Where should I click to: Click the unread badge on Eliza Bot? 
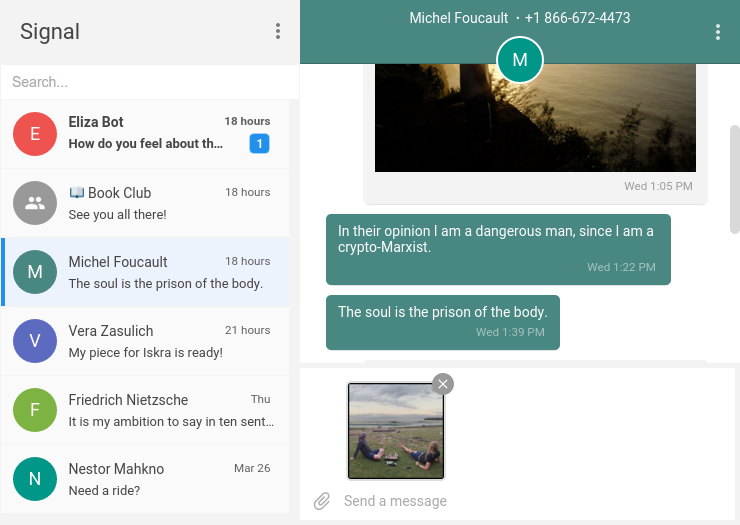click(259, 144)
